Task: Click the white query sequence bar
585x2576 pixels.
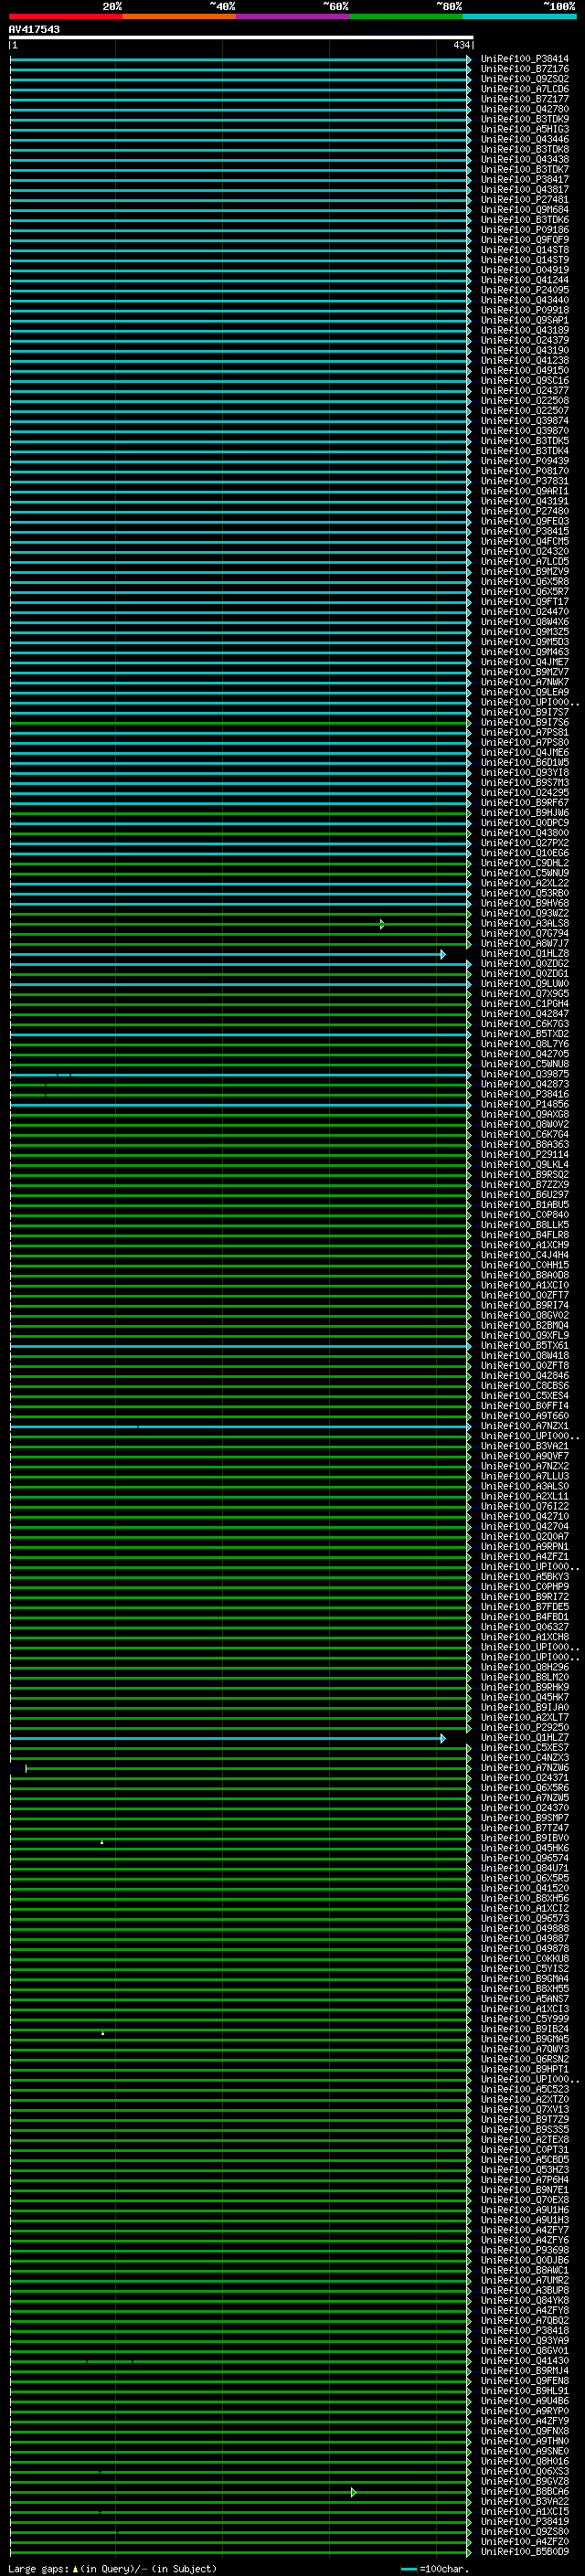Action: point(241,37)
